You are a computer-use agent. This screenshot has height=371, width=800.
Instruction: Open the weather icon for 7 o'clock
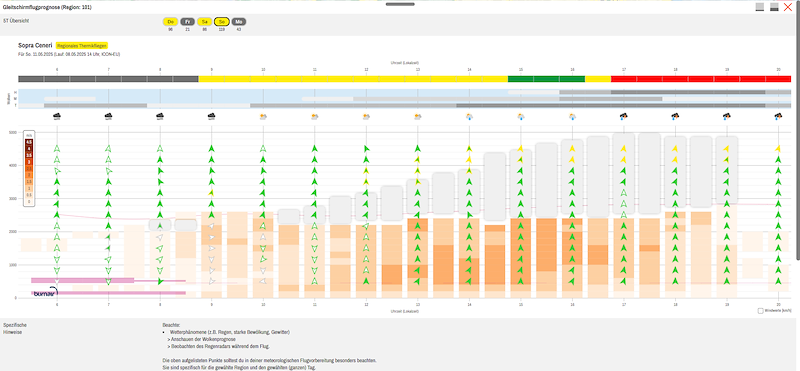108,116
